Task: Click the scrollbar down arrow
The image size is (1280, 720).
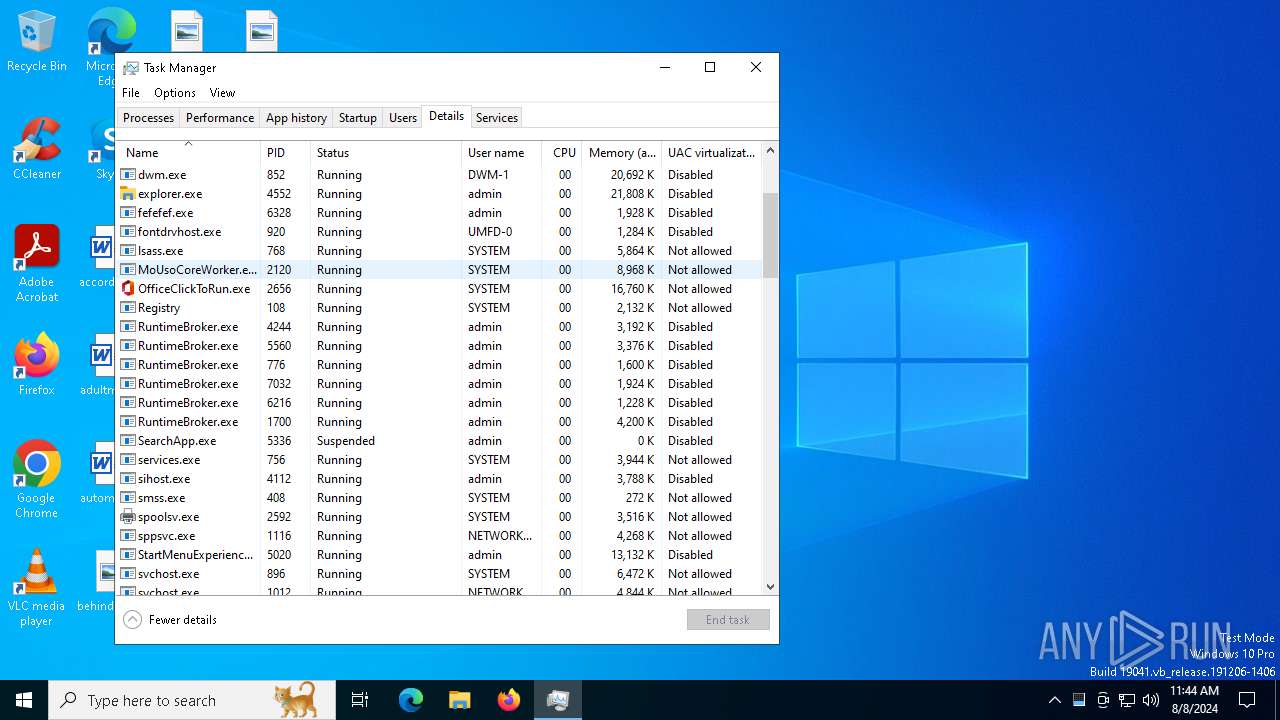Action: (x=770, y=587)
